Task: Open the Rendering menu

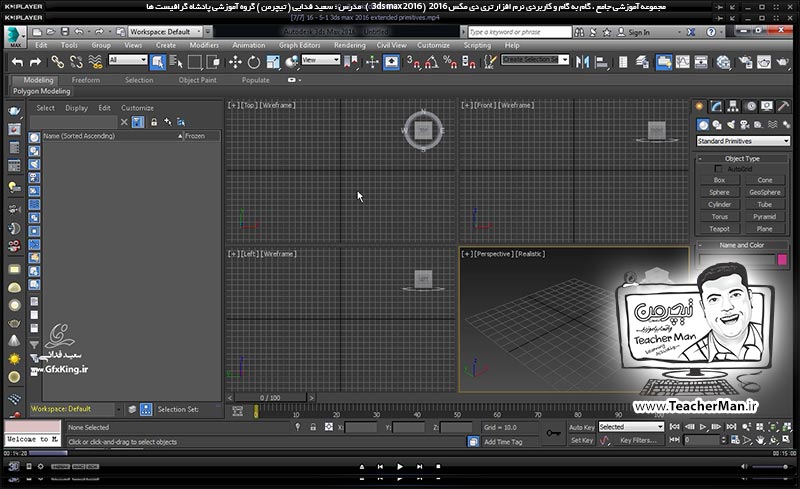Action: pyautogui.click(x=349, y=45)
